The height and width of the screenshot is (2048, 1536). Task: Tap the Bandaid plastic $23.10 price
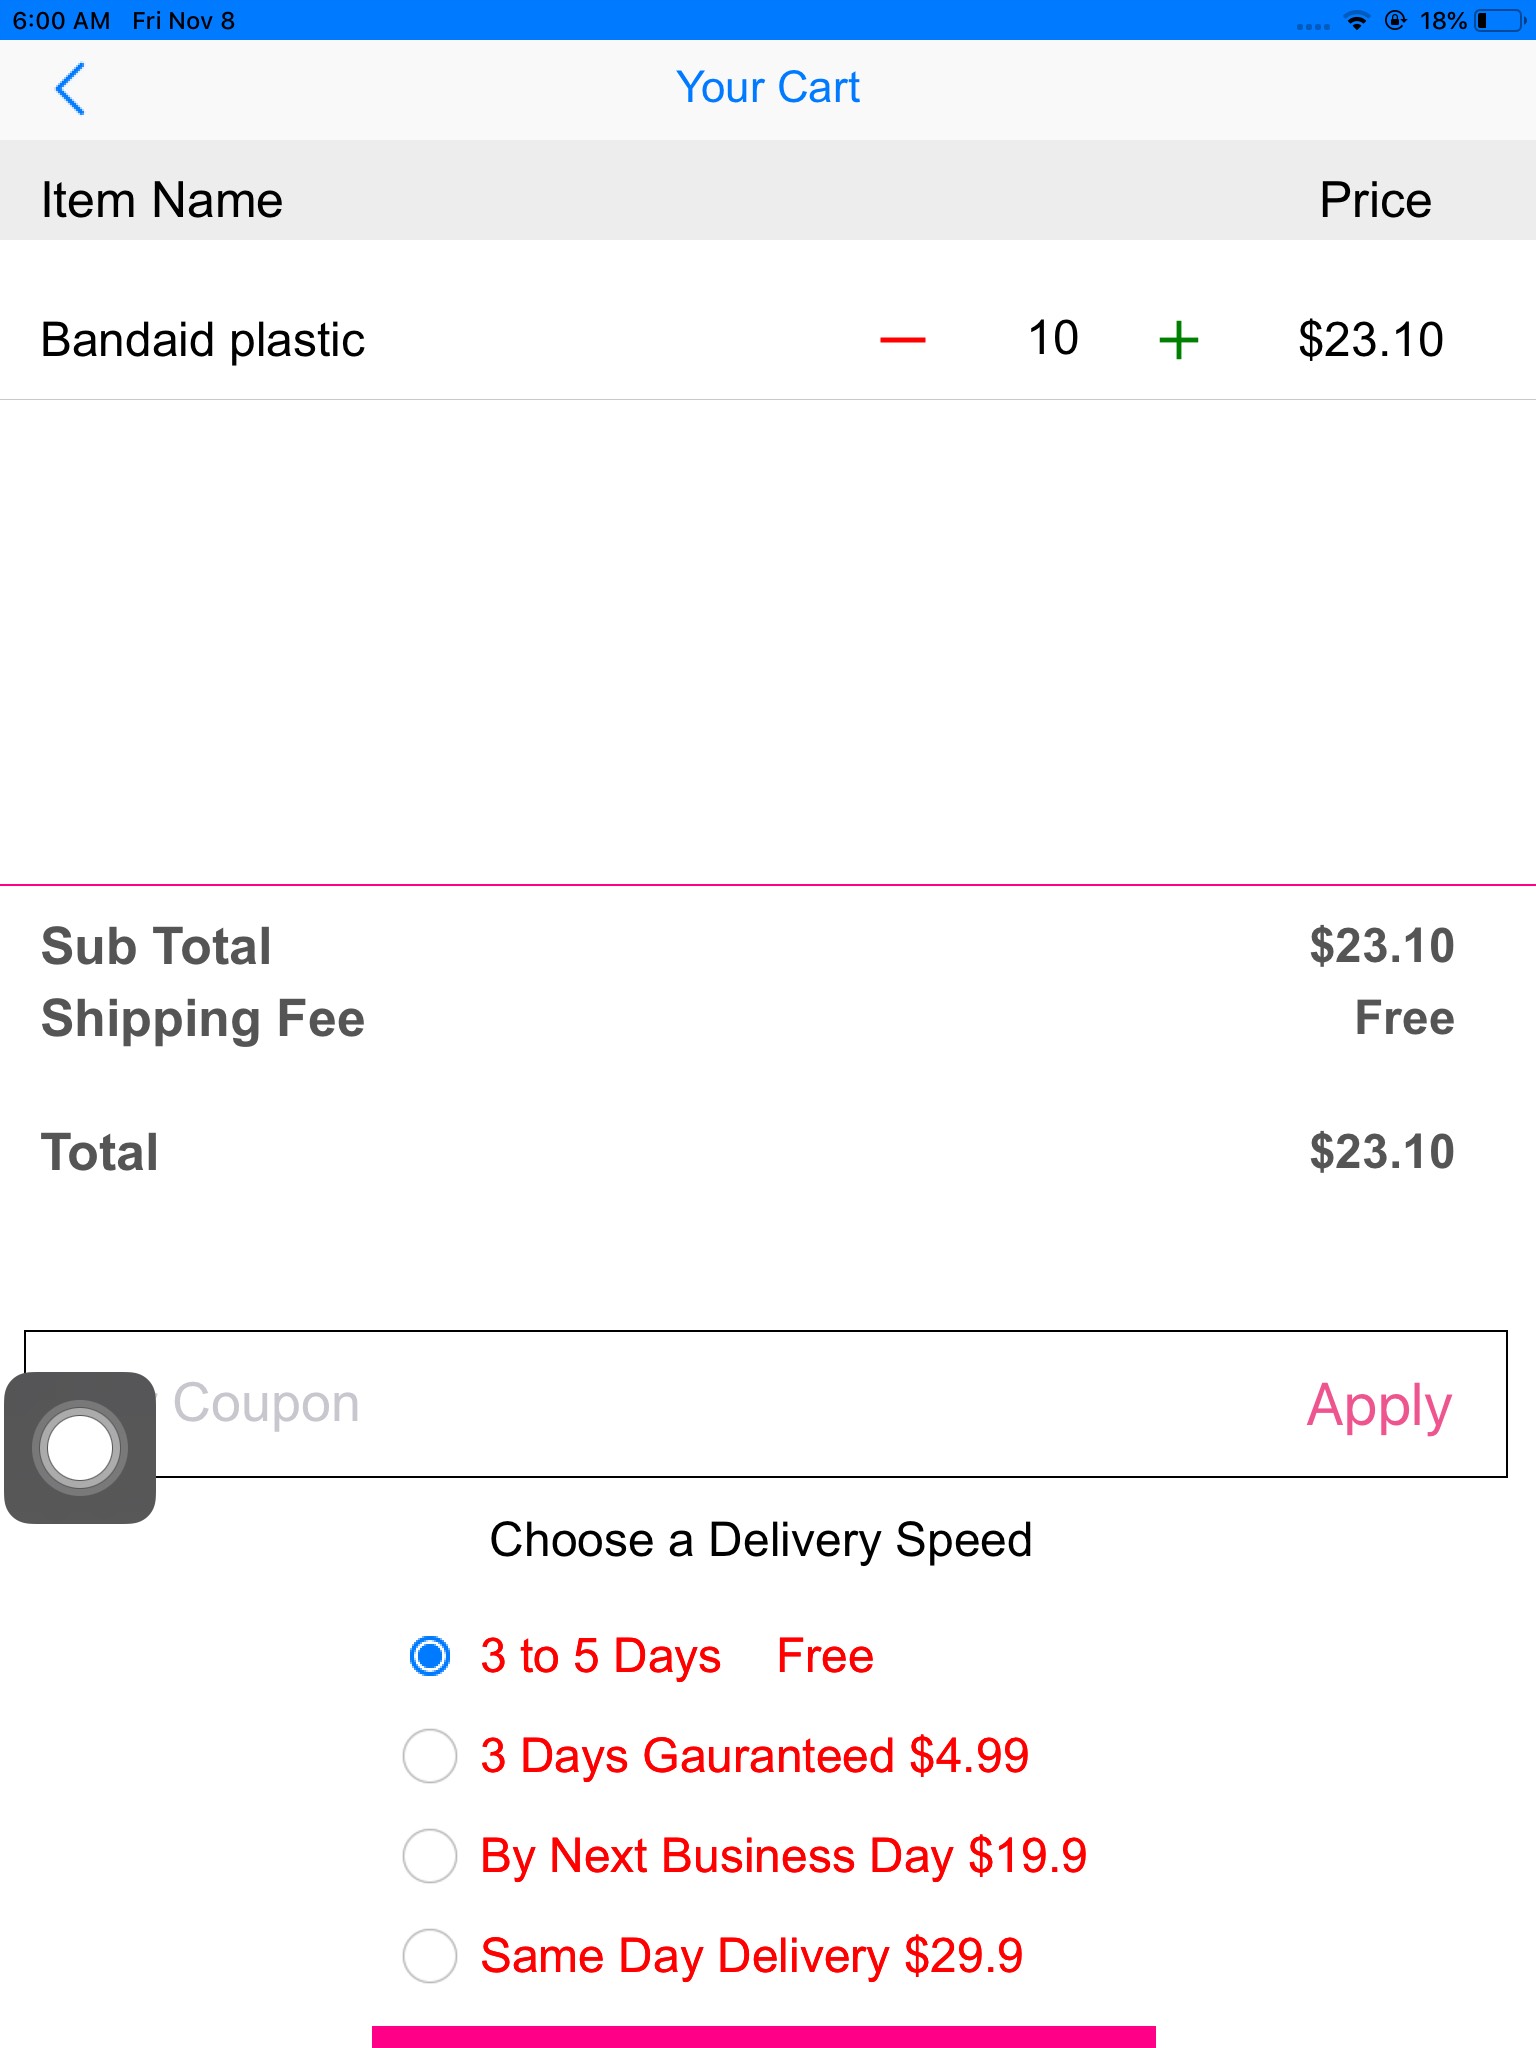pyautogui.click(x=1370, y=340)
